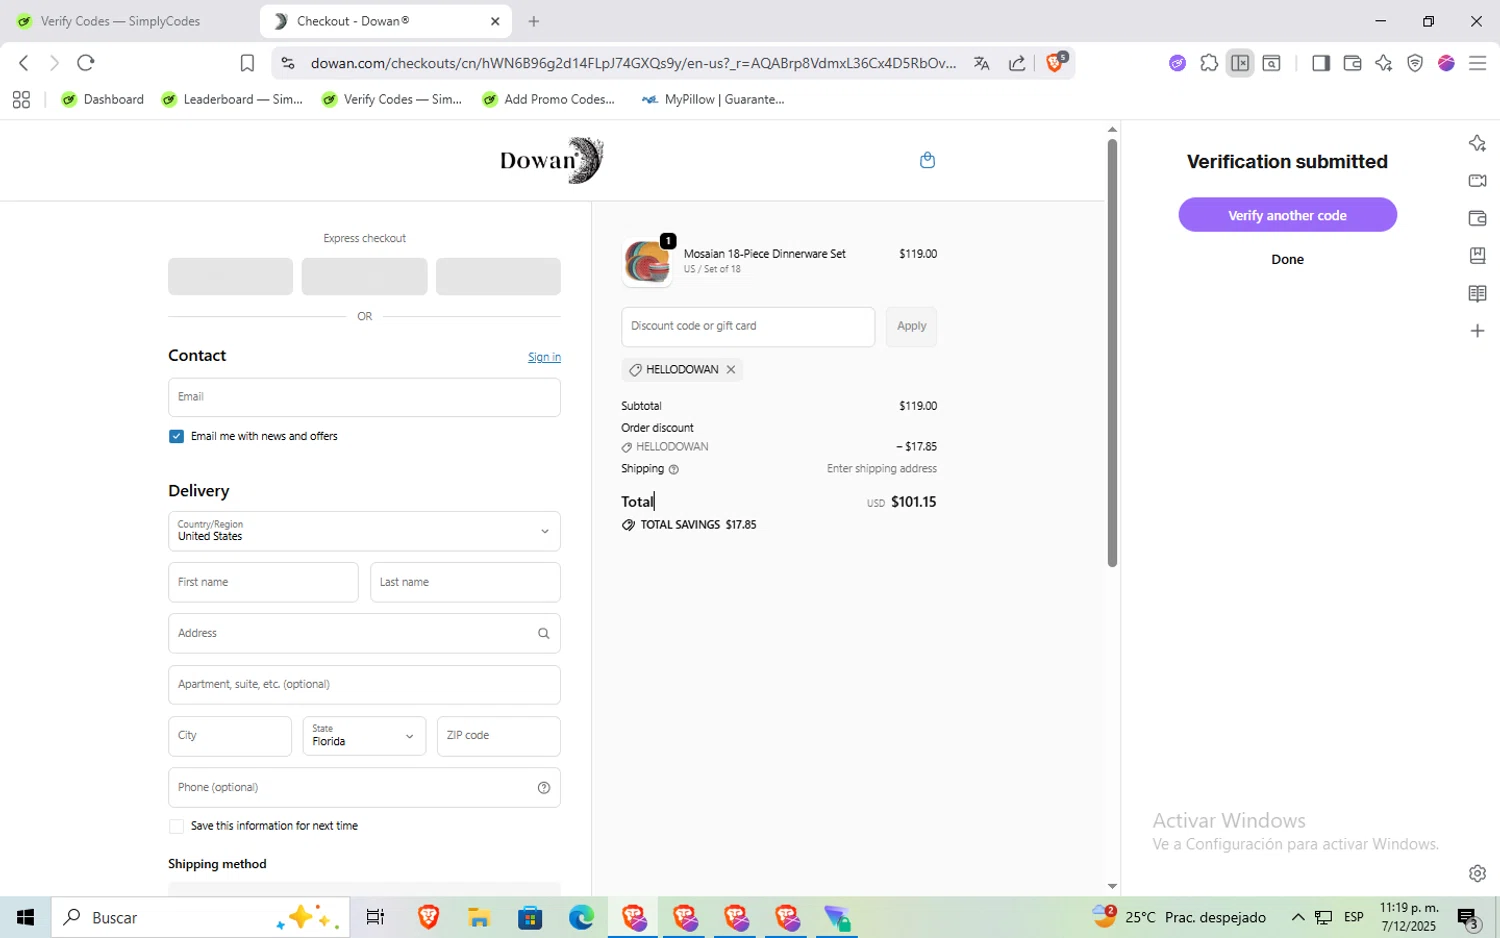
Task: Focus the ZIP code field
Action: pos(498,736)
